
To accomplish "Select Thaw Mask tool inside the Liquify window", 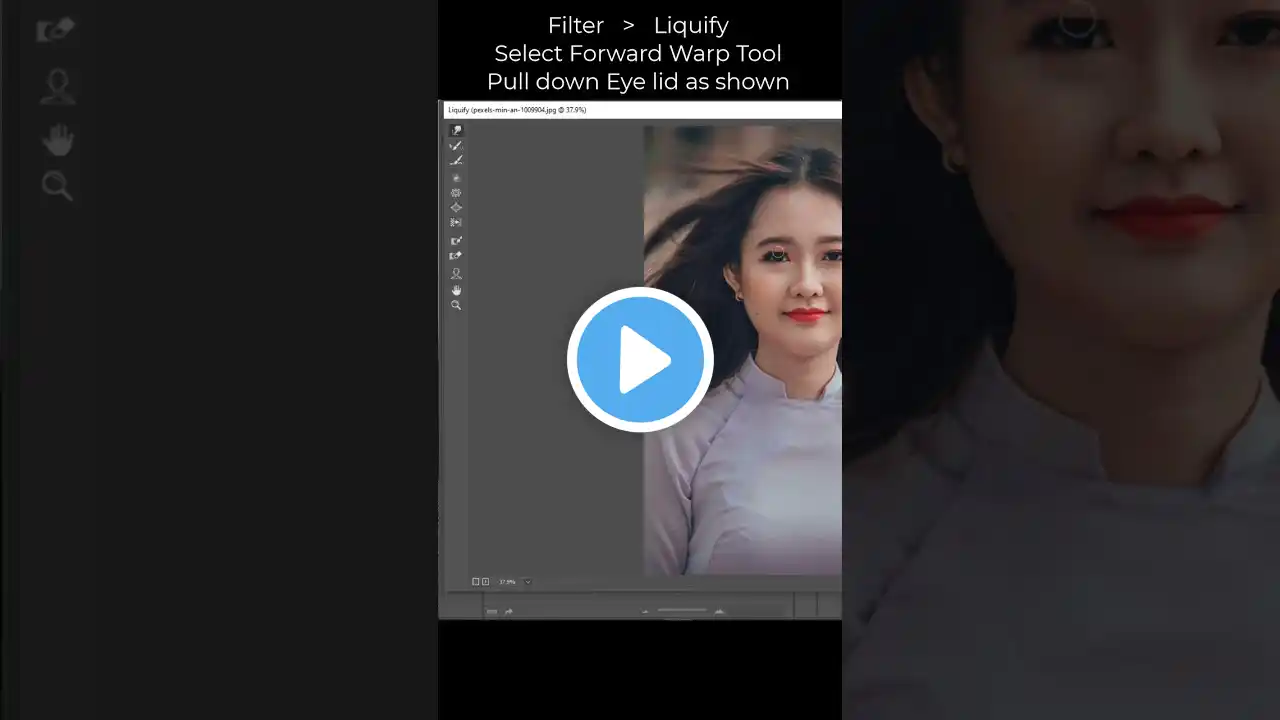I will pos(456,256).
